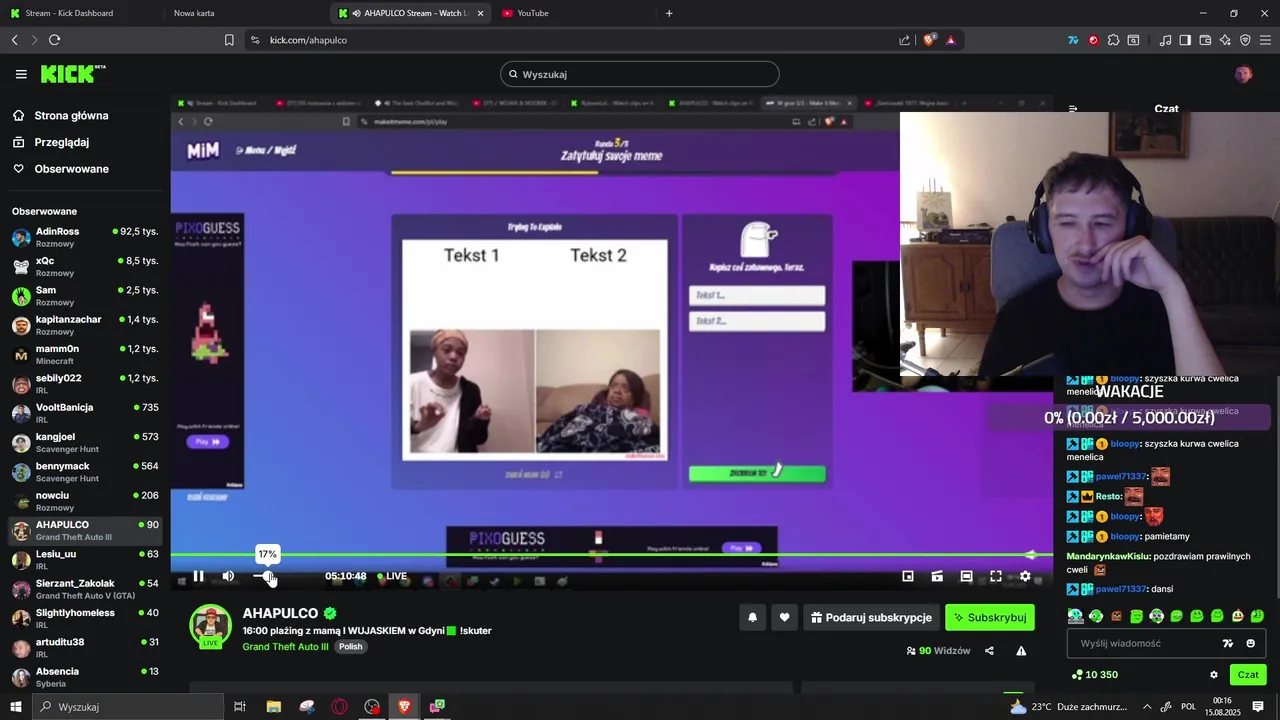Open Brave Rewards triangle icon

click(950, 40)
